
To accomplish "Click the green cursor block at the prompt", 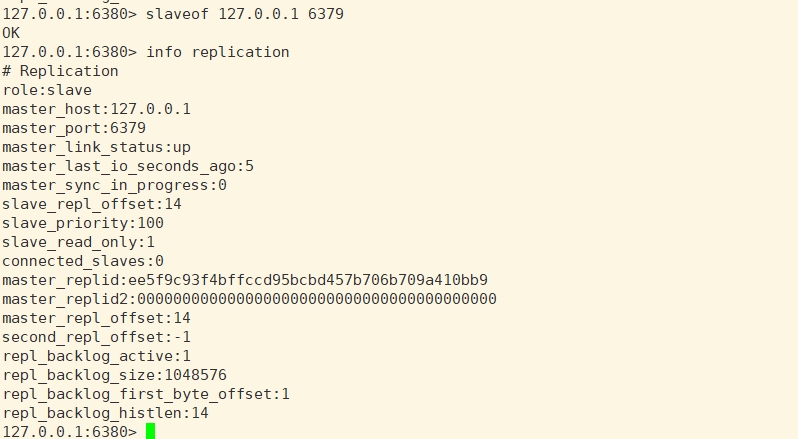I will click(150, 431).
